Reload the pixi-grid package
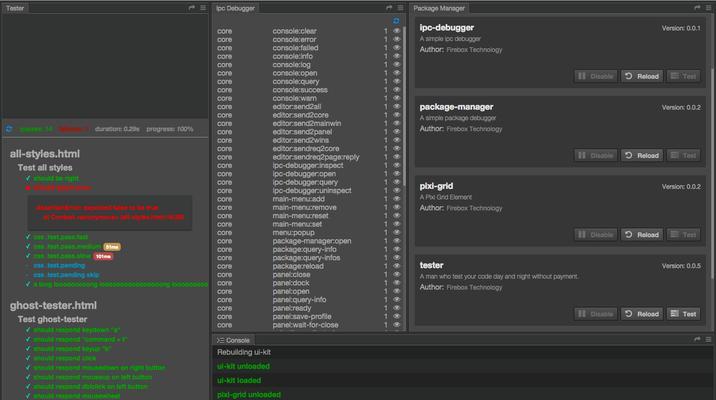 point(642,235)
